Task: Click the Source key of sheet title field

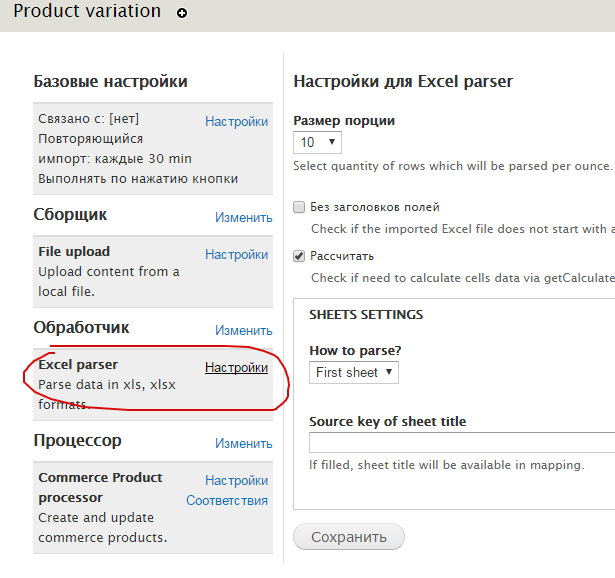Action: click(461, 442)
